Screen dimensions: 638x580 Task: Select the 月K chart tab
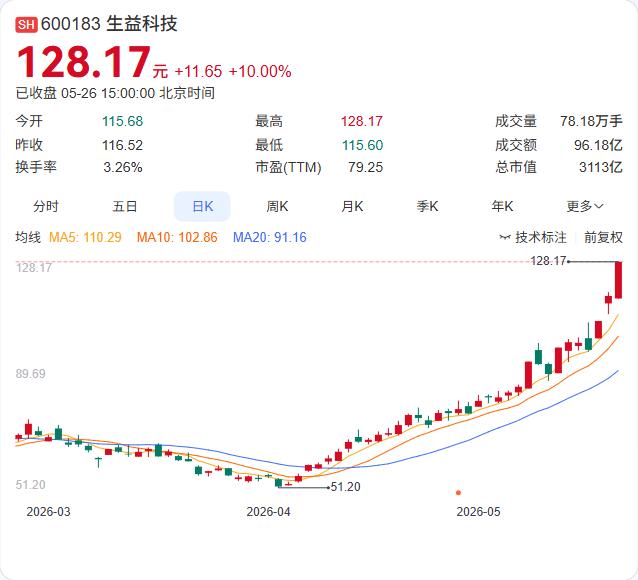point(352,206)
